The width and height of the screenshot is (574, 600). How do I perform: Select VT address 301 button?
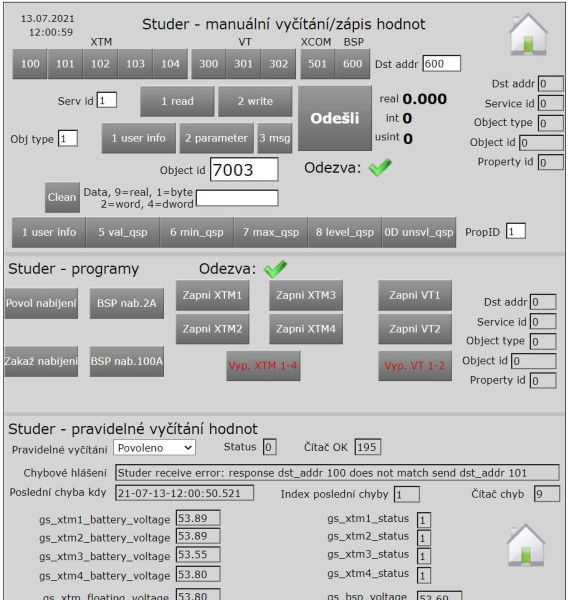click(x=243, y=64)
